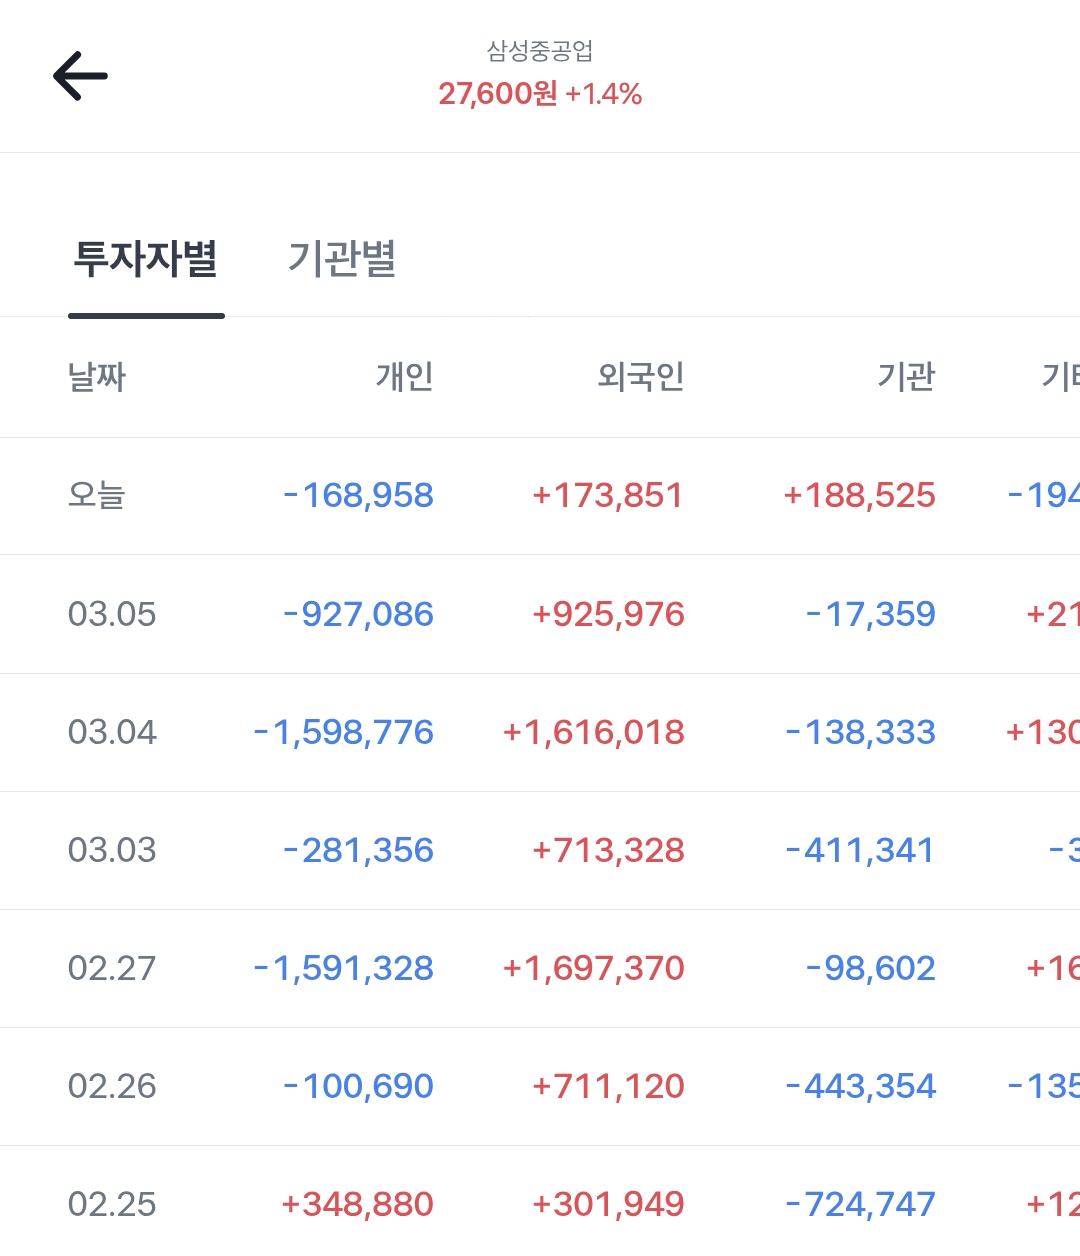Tap foreign value +1,697,370
This screenshot has width=1080, height=1256.
click(594, 968)
